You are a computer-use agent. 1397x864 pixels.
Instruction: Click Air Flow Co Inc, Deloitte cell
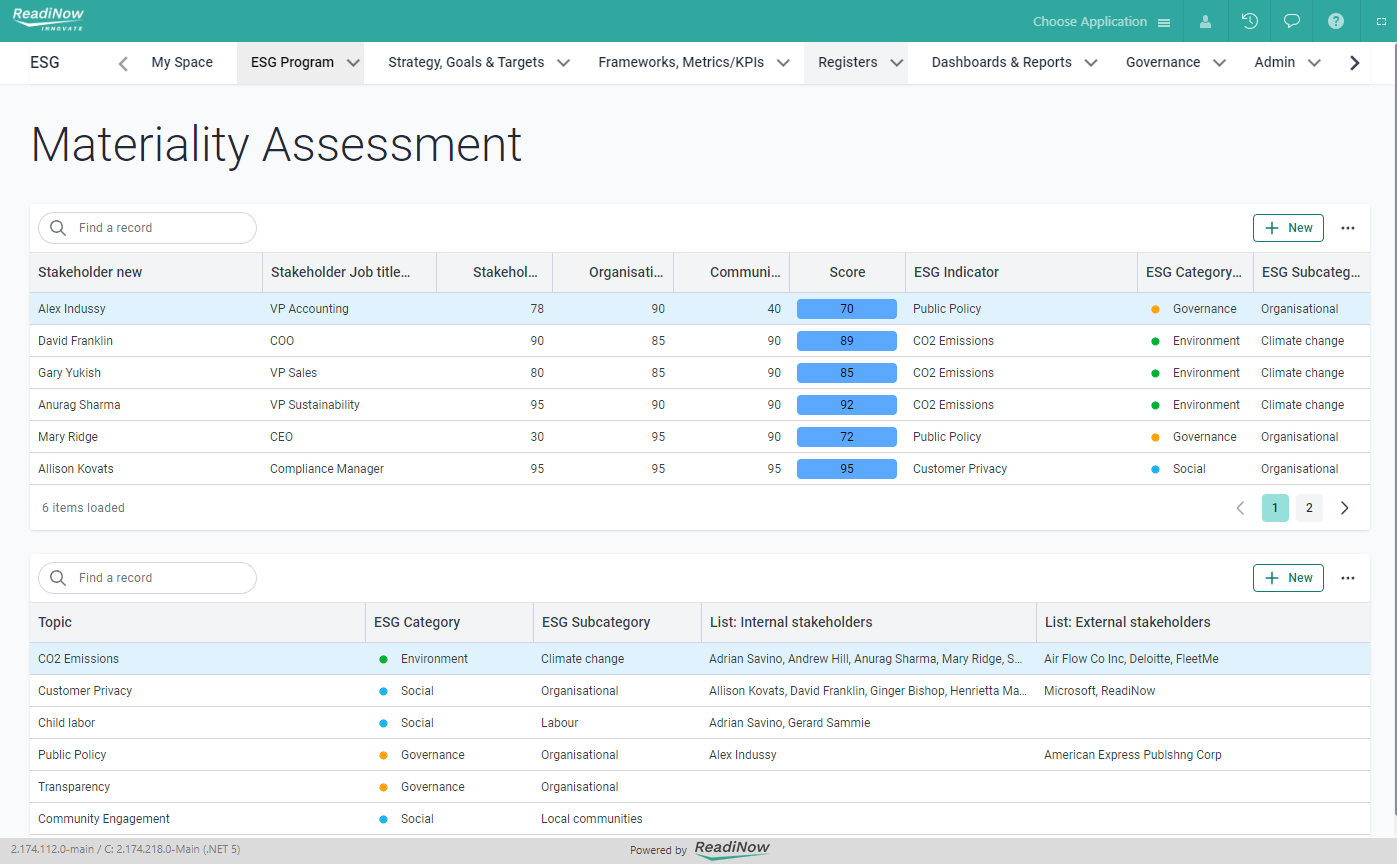pyautogui.click(x=1131, y=659)
